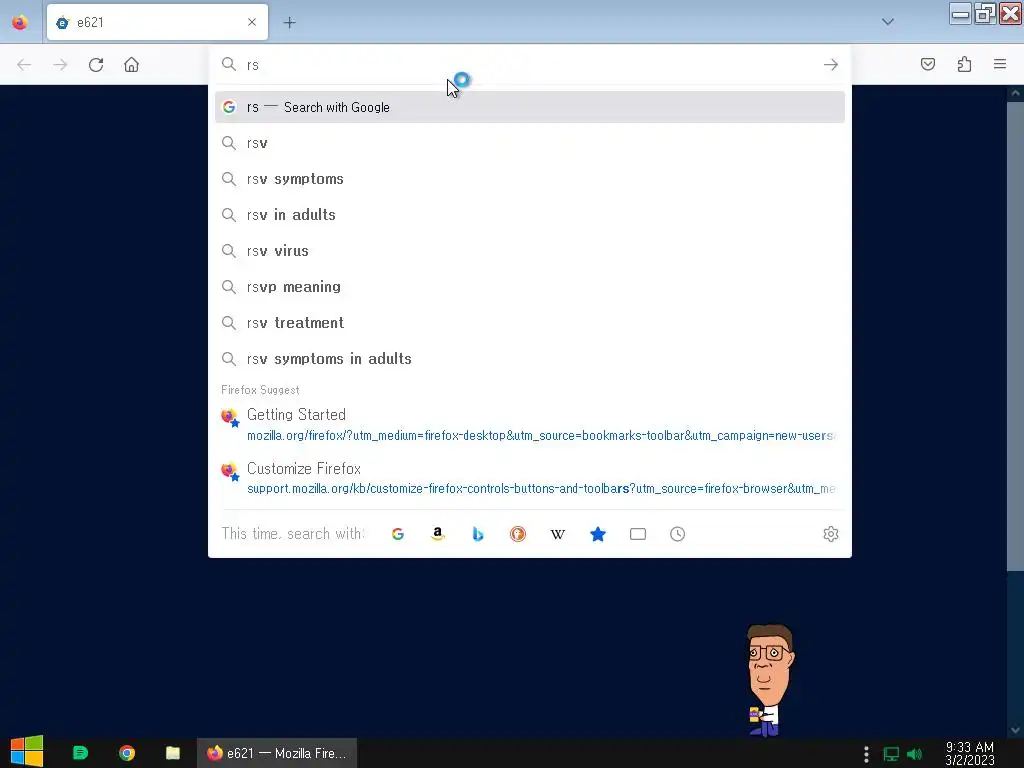
Task: Open the Getting Started bookmark suggestion
Action: [x=530, y=424]
